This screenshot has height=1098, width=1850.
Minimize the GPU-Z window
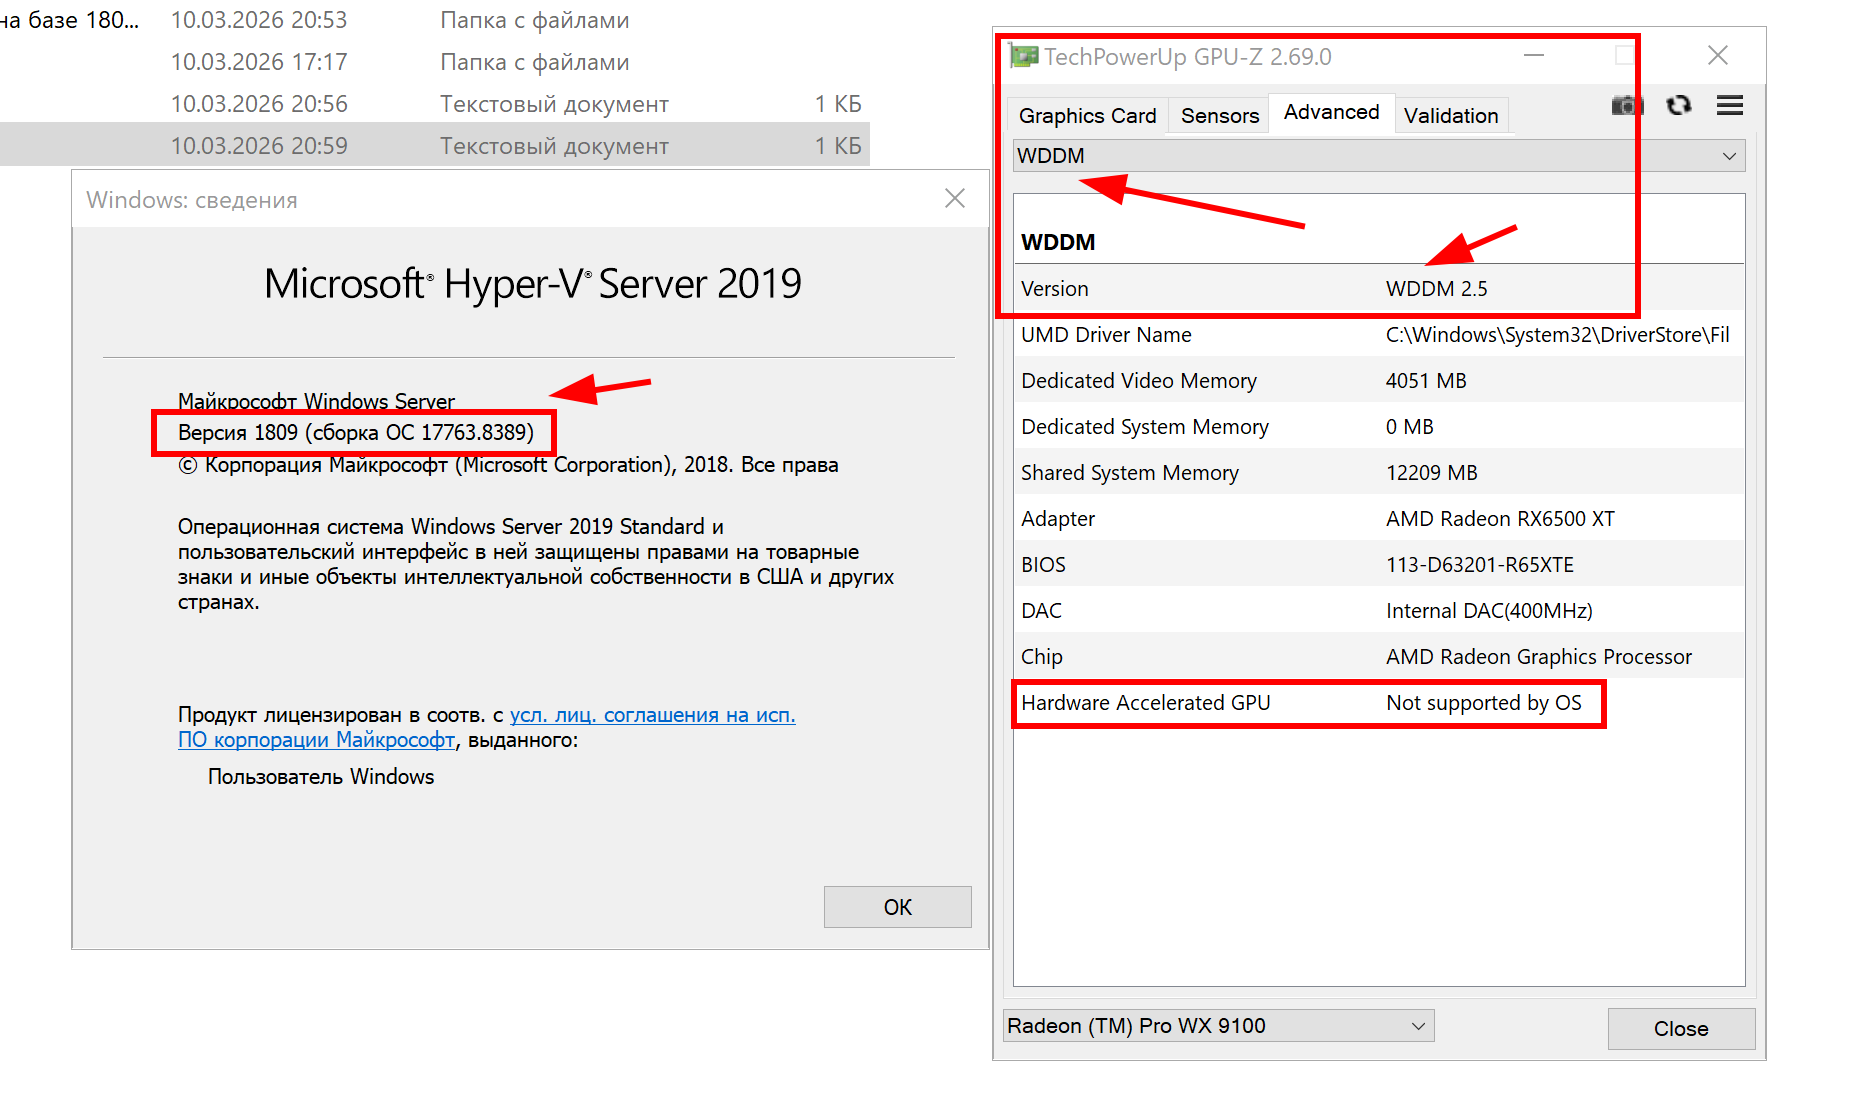coord(1533,55)
